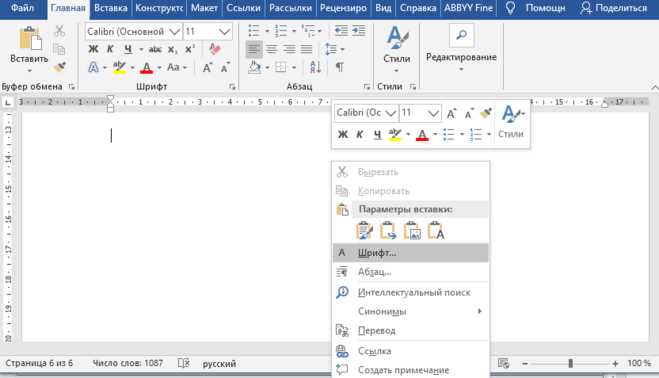Show paragraph marks ¶
The width and height of the screenshot is (659, 378).
coord(340,67)
